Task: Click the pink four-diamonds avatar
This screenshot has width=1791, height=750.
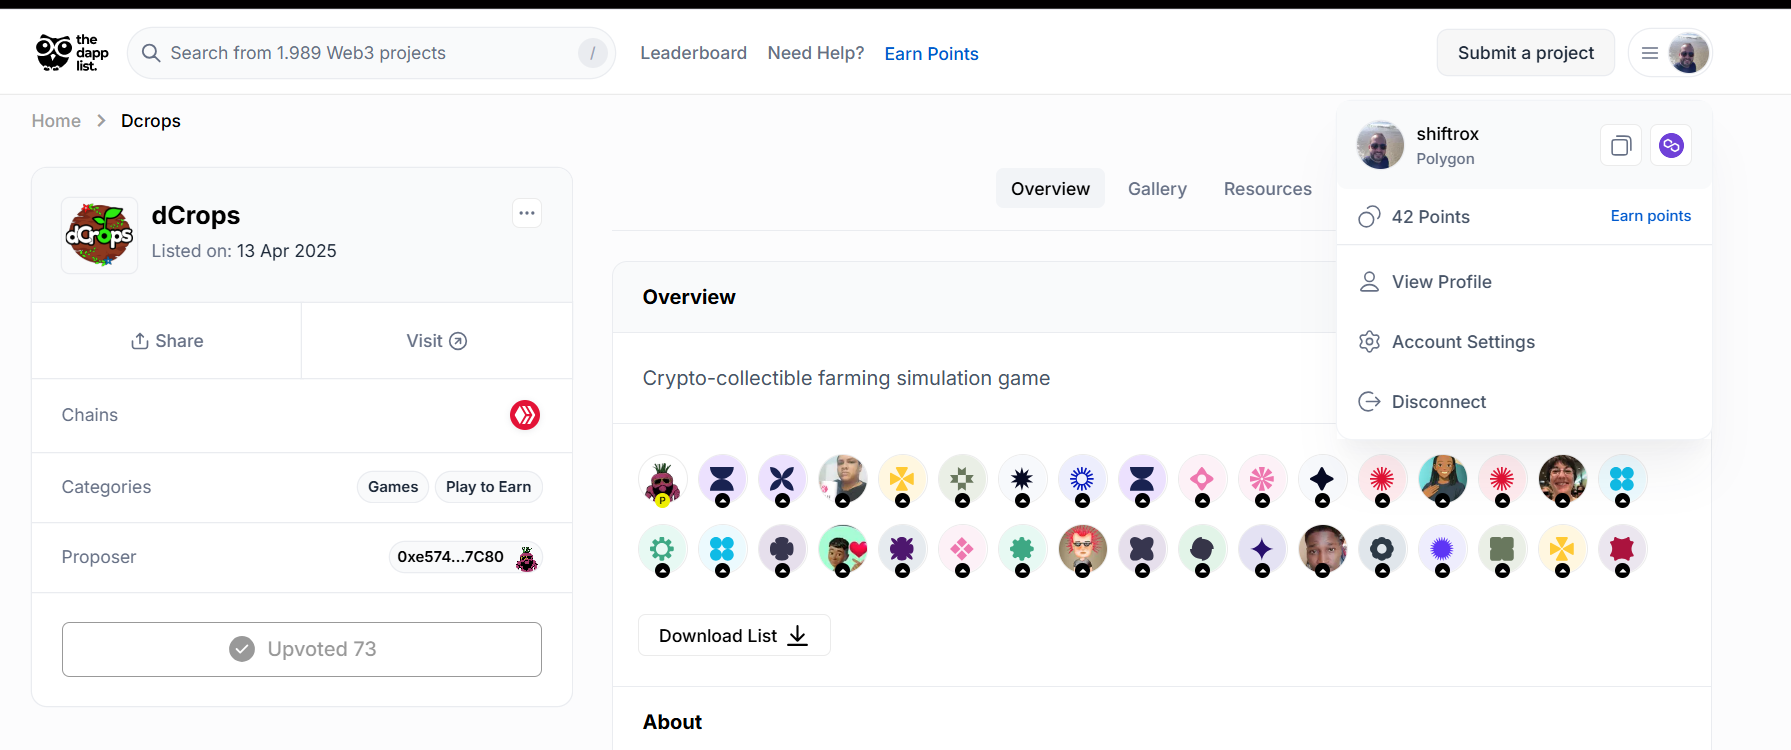Action: [x=962, y=550]
